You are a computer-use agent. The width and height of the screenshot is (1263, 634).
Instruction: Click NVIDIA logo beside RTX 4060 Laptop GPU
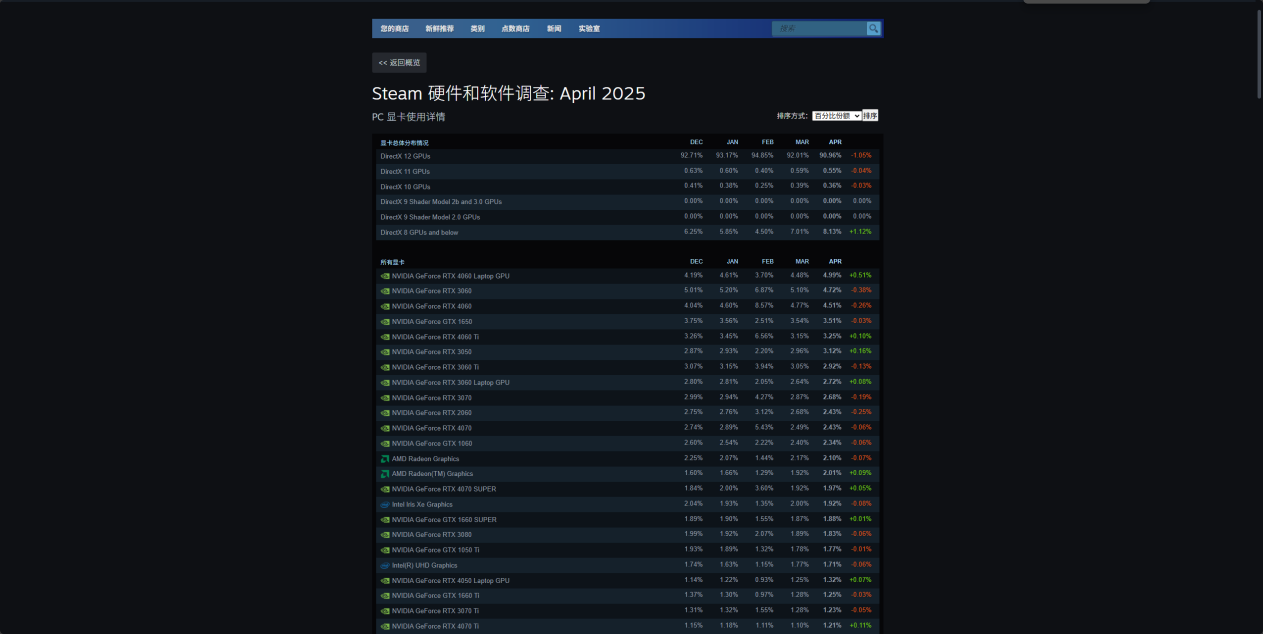(x=385, y=276)
